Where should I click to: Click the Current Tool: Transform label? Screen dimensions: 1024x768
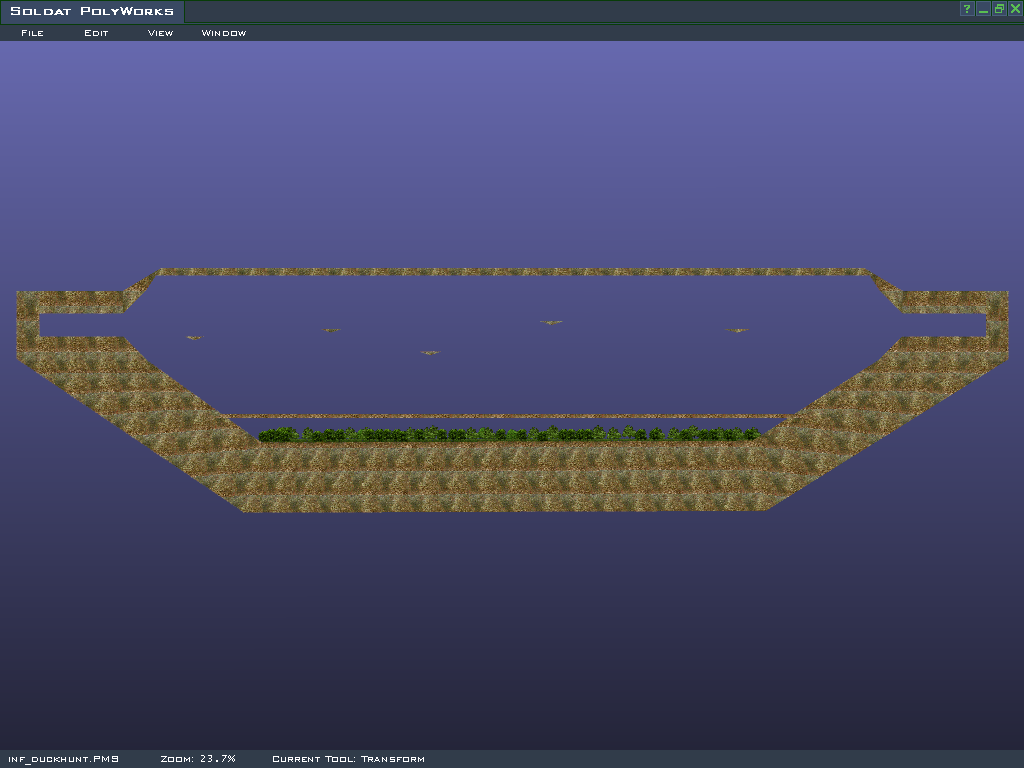click(348, 759)
